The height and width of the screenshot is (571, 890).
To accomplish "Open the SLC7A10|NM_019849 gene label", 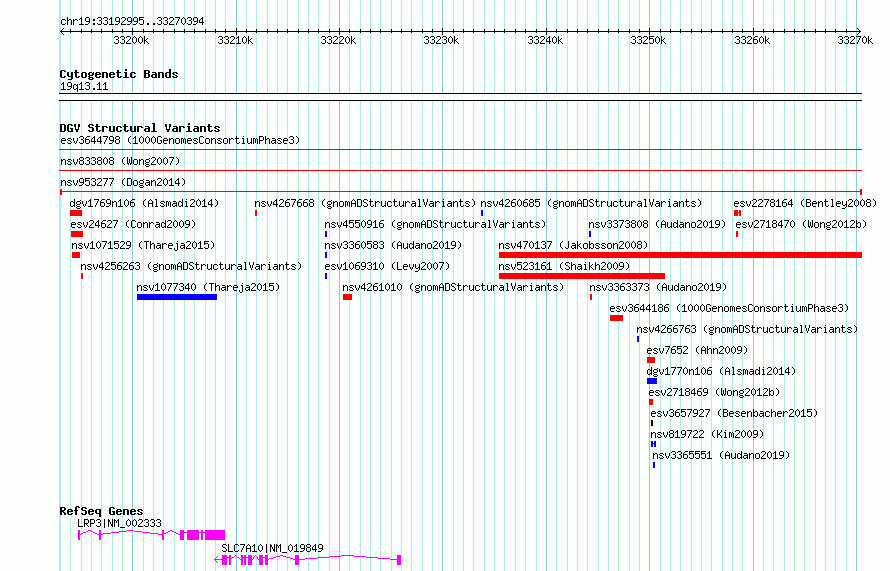I will [272, 548].
